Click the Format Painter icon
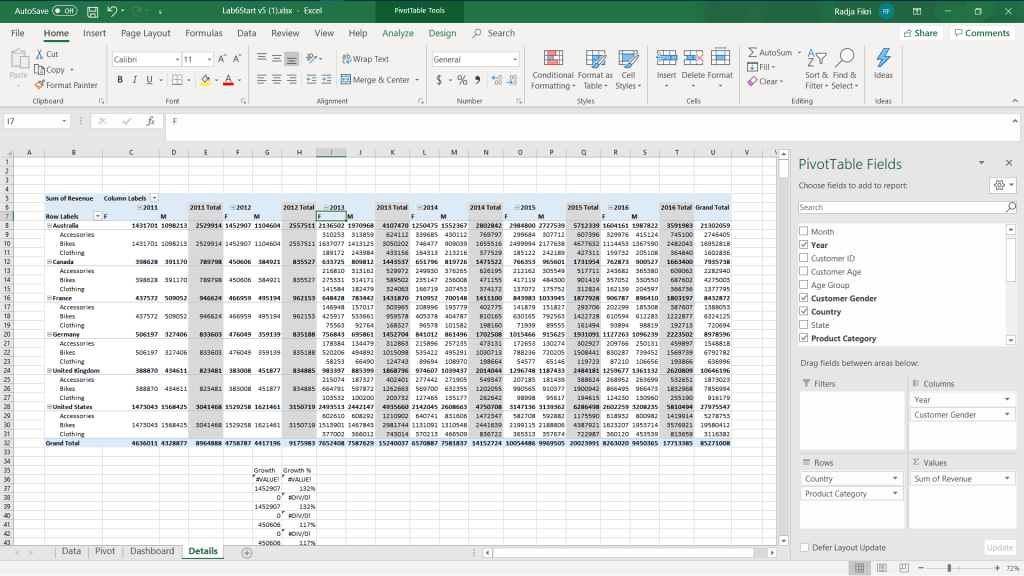1024x576 pixels. pos(39,85)
